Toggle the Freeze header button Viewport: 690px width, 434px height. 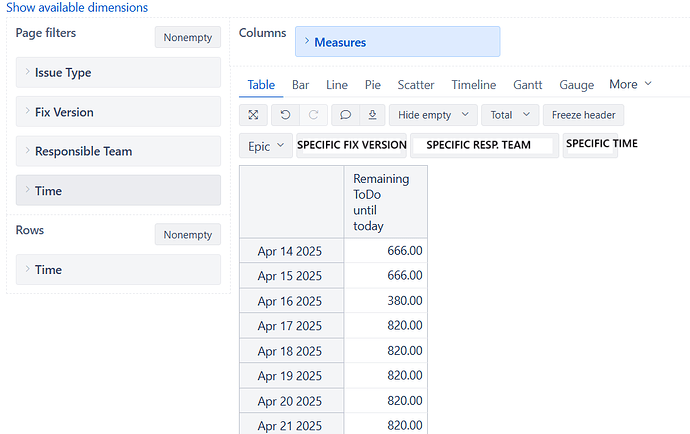point(583,115)
